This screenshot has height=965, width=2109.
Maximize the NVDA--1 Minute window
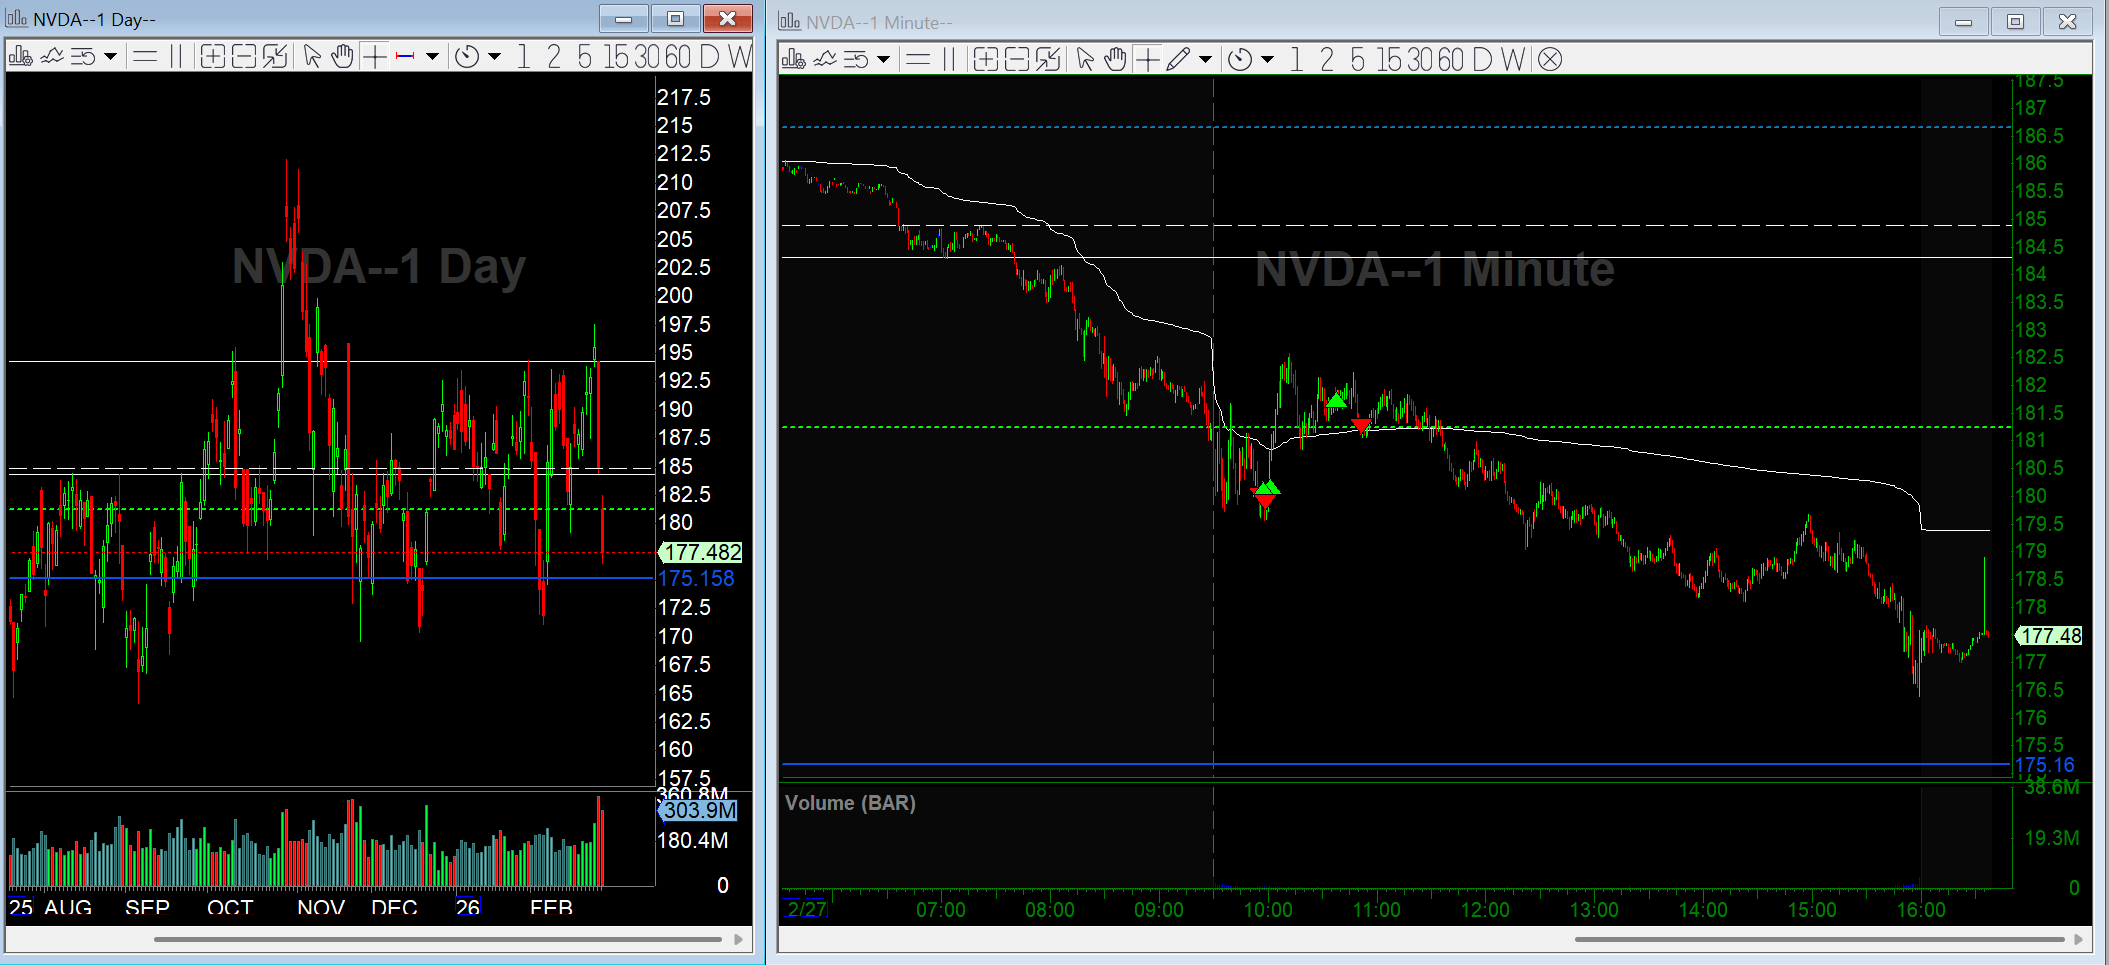coord(2015,21)
